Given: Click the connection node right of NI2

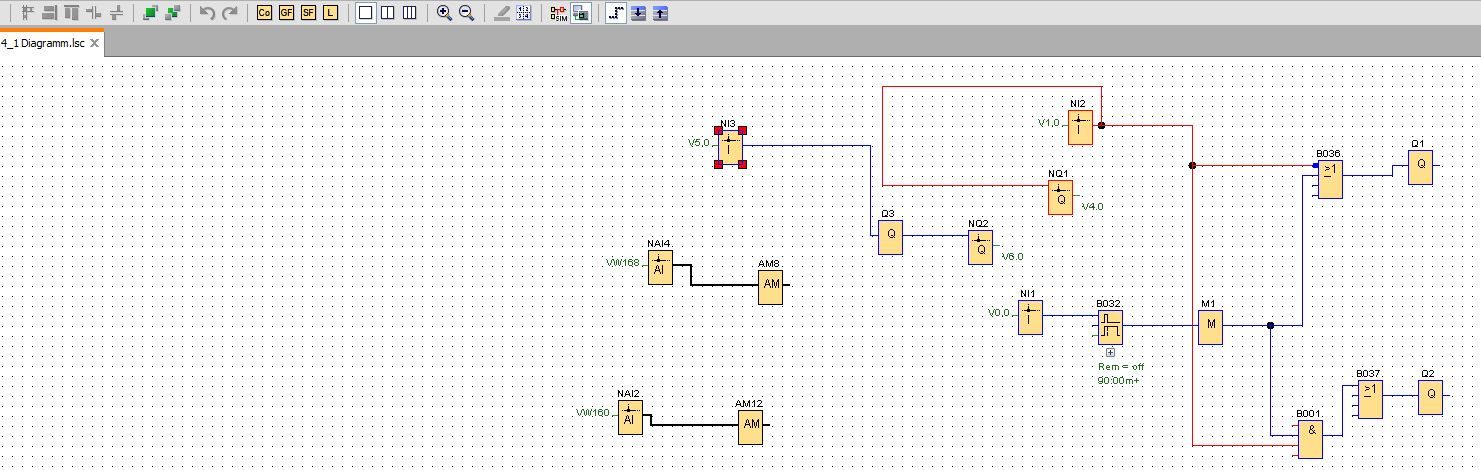Looking at the screenshot, I should [x=1102, y=125].
